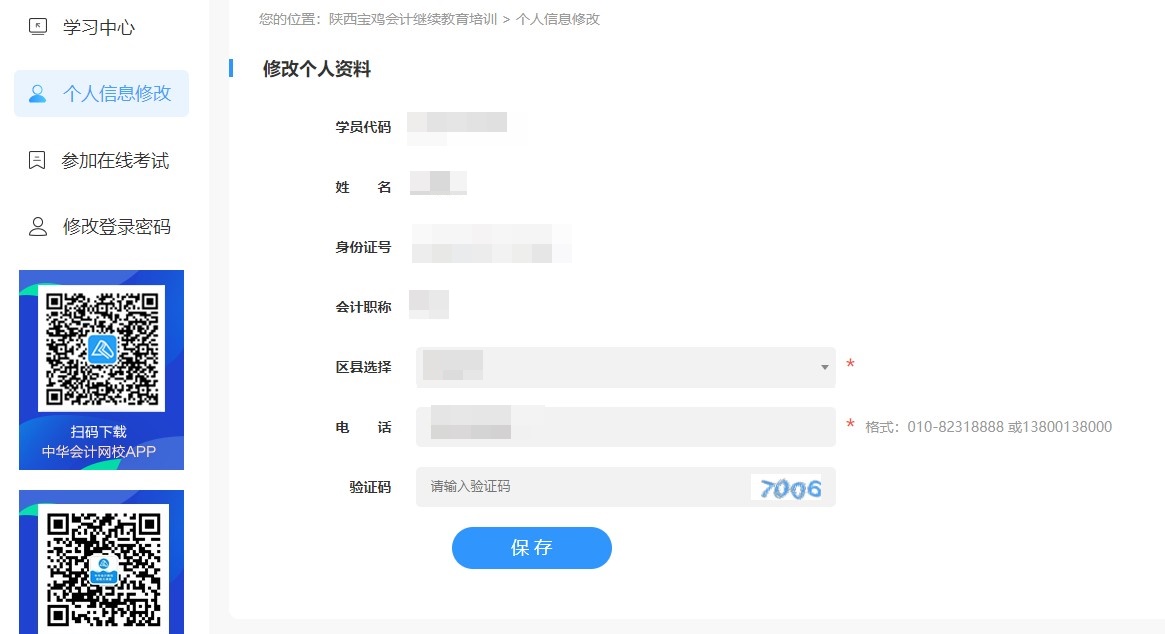Click the 修改登录密码 user icon
1165x634 pixels.
35,225
